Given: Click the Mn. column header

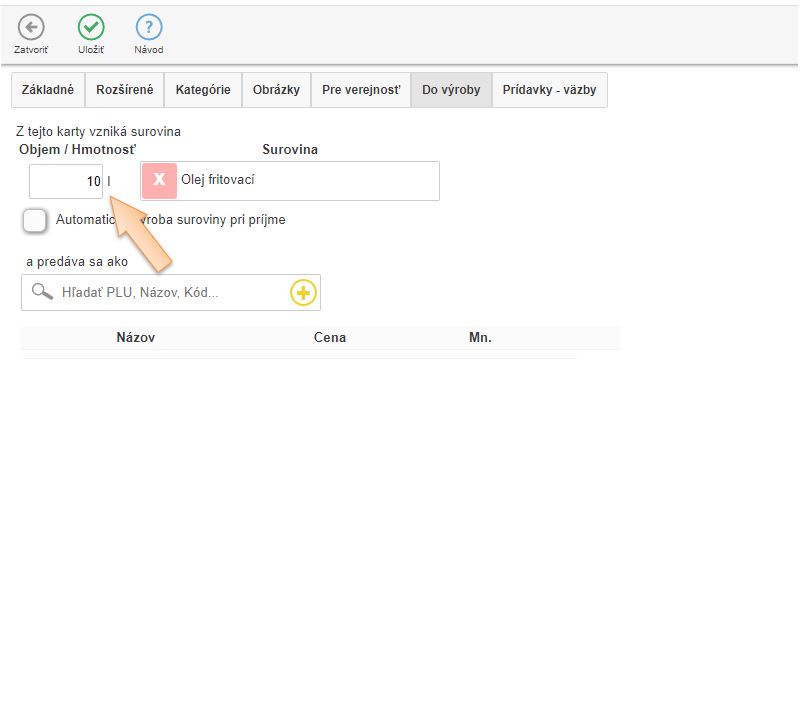Looking at the screenshot, I should coord(480,338).
